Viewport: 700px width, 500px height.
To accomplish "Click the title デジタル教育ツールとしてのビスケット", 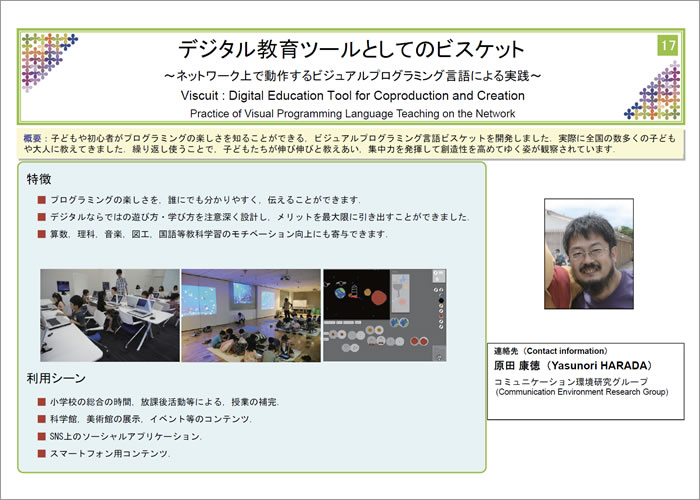I will [x=350, y=49].
